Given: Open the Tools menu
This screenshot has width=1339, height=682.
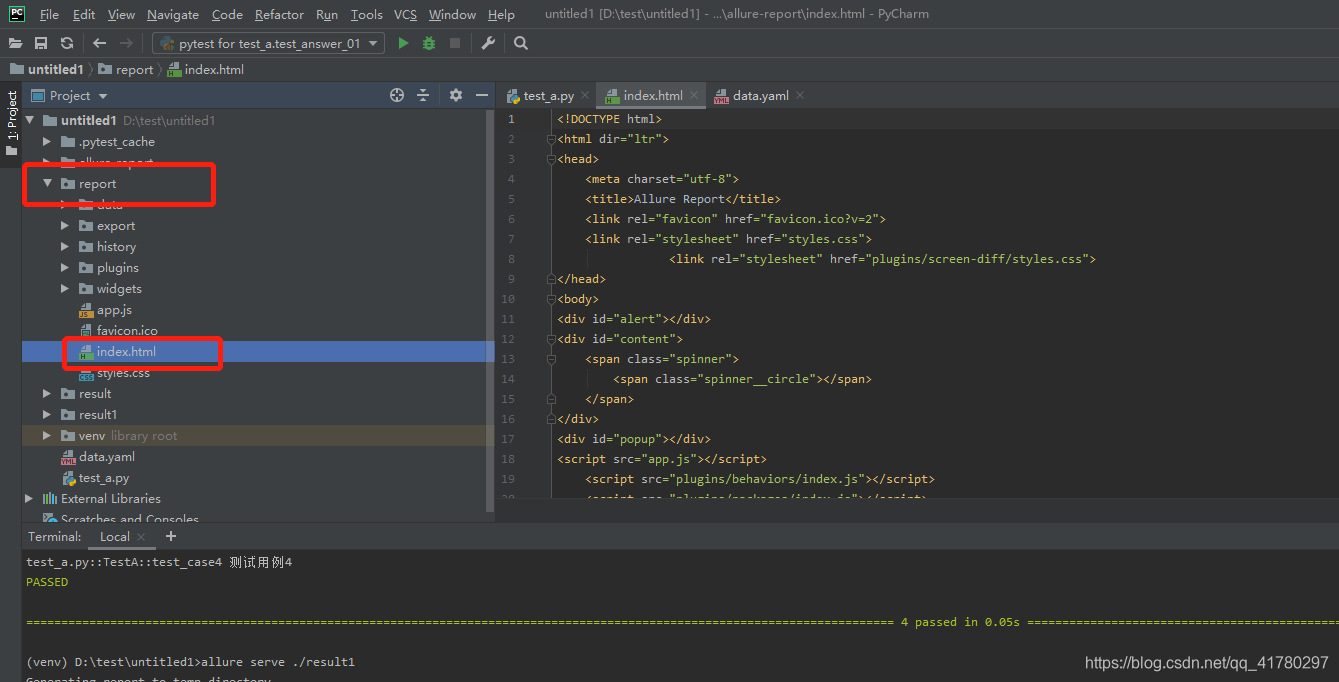Looking at the screenshot, I should pyautogui.click(x=367, y=14).
